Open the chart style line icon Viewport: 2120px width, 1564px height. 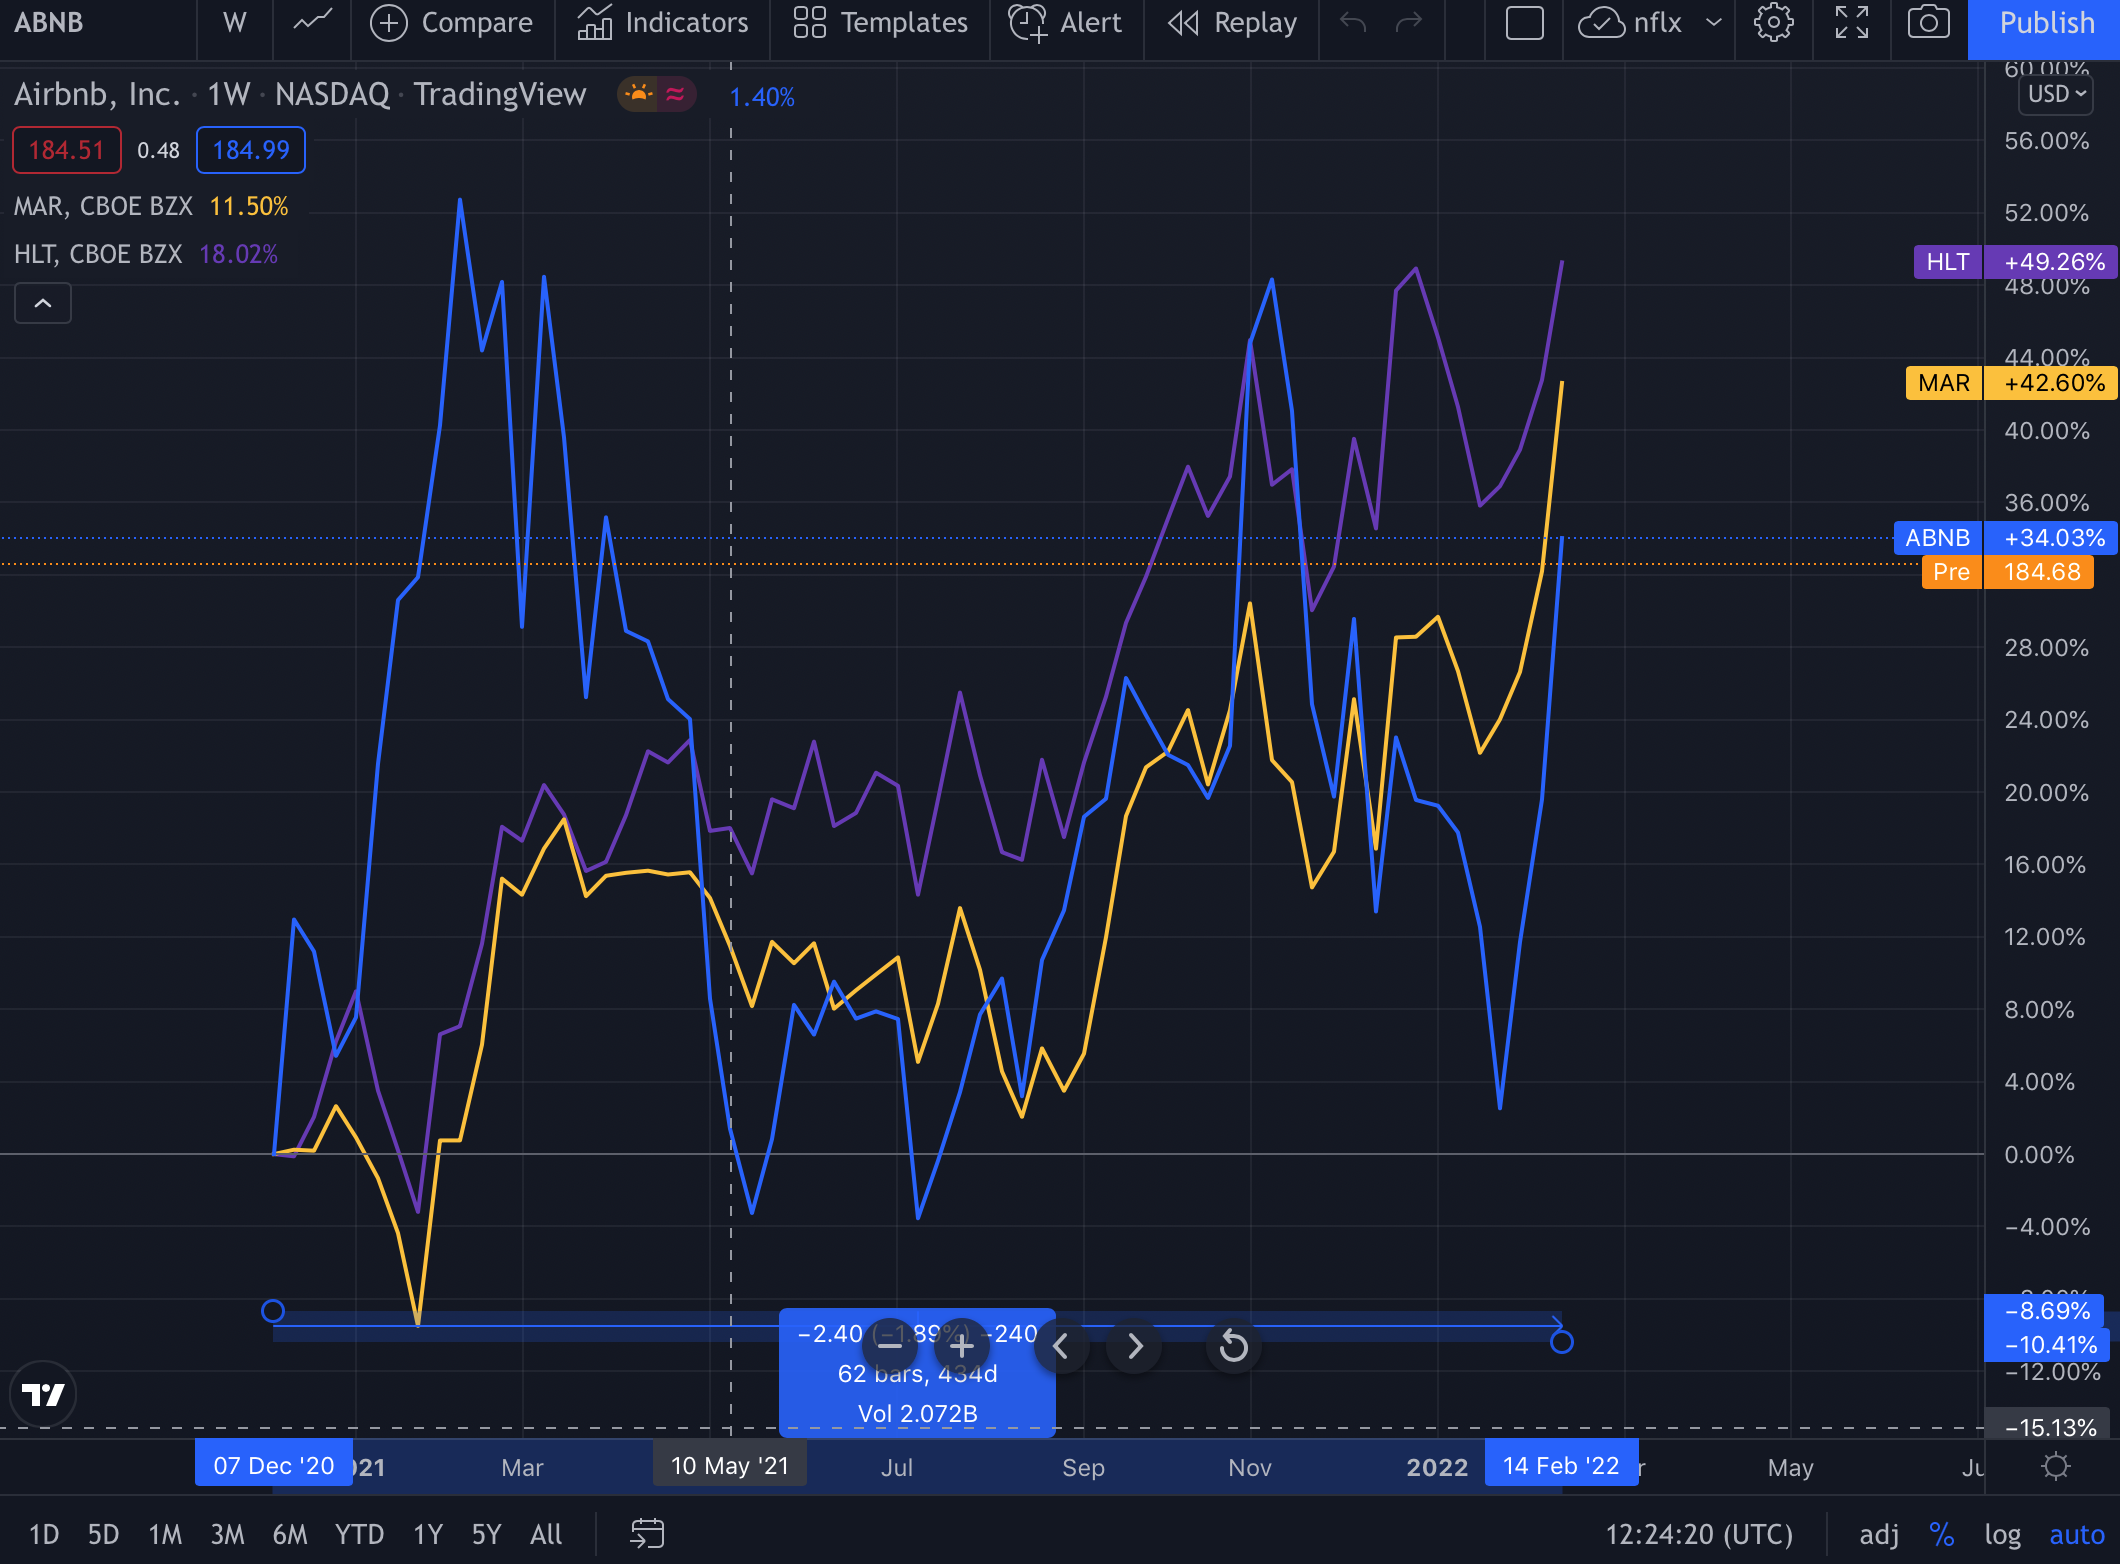point(312,22)
